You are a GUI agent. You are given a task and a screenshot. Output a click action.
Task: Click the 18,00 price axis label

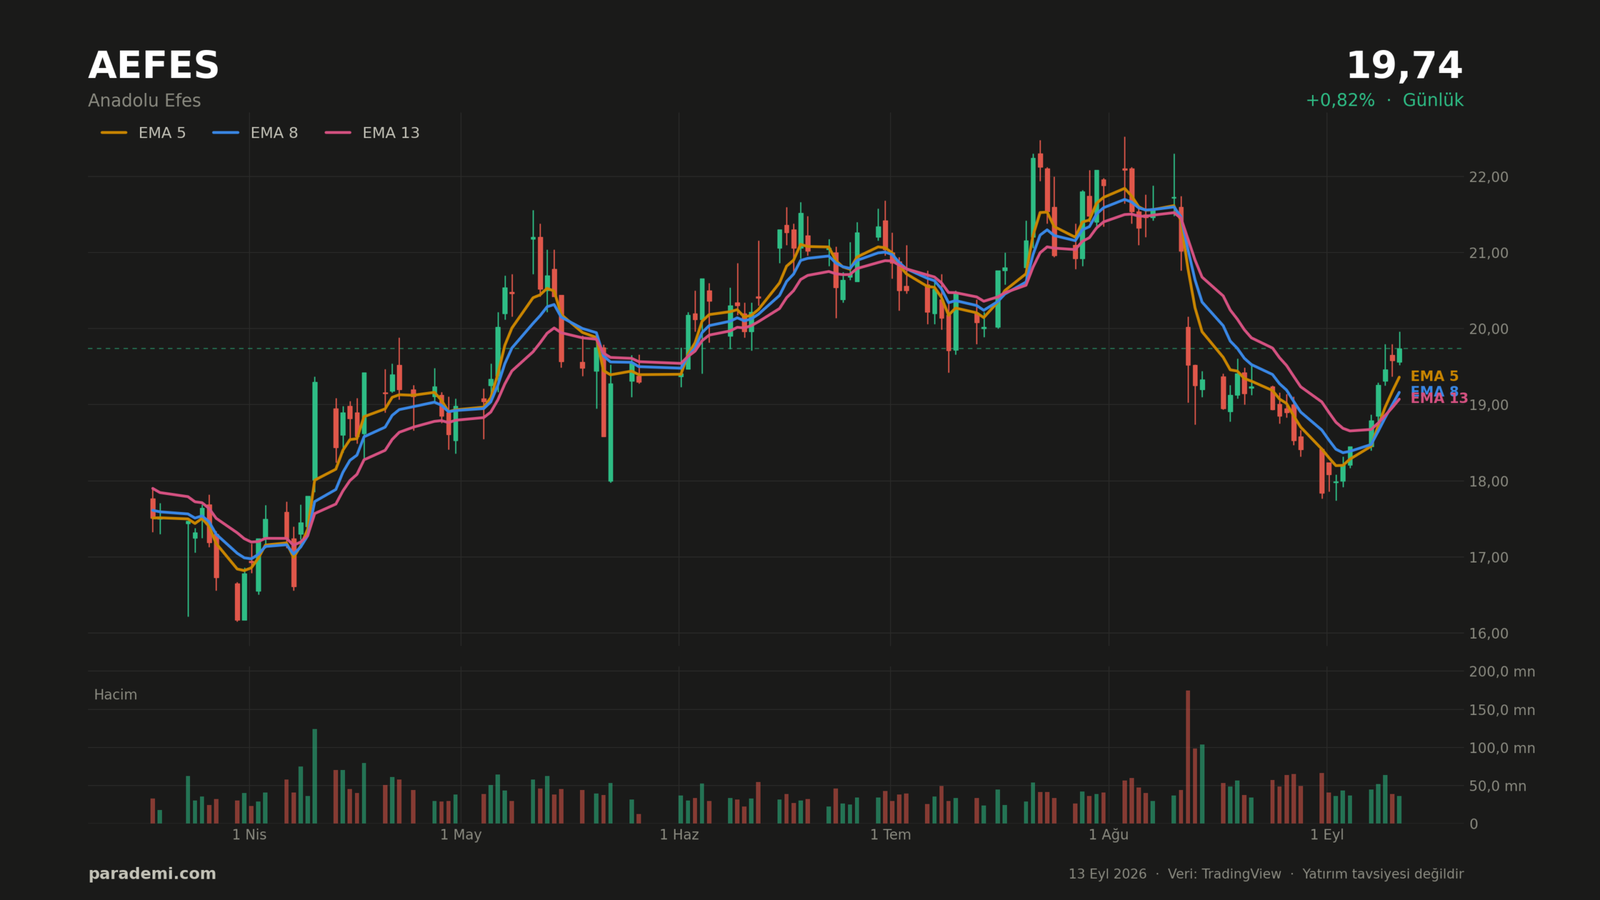[x=1488, y=481]
